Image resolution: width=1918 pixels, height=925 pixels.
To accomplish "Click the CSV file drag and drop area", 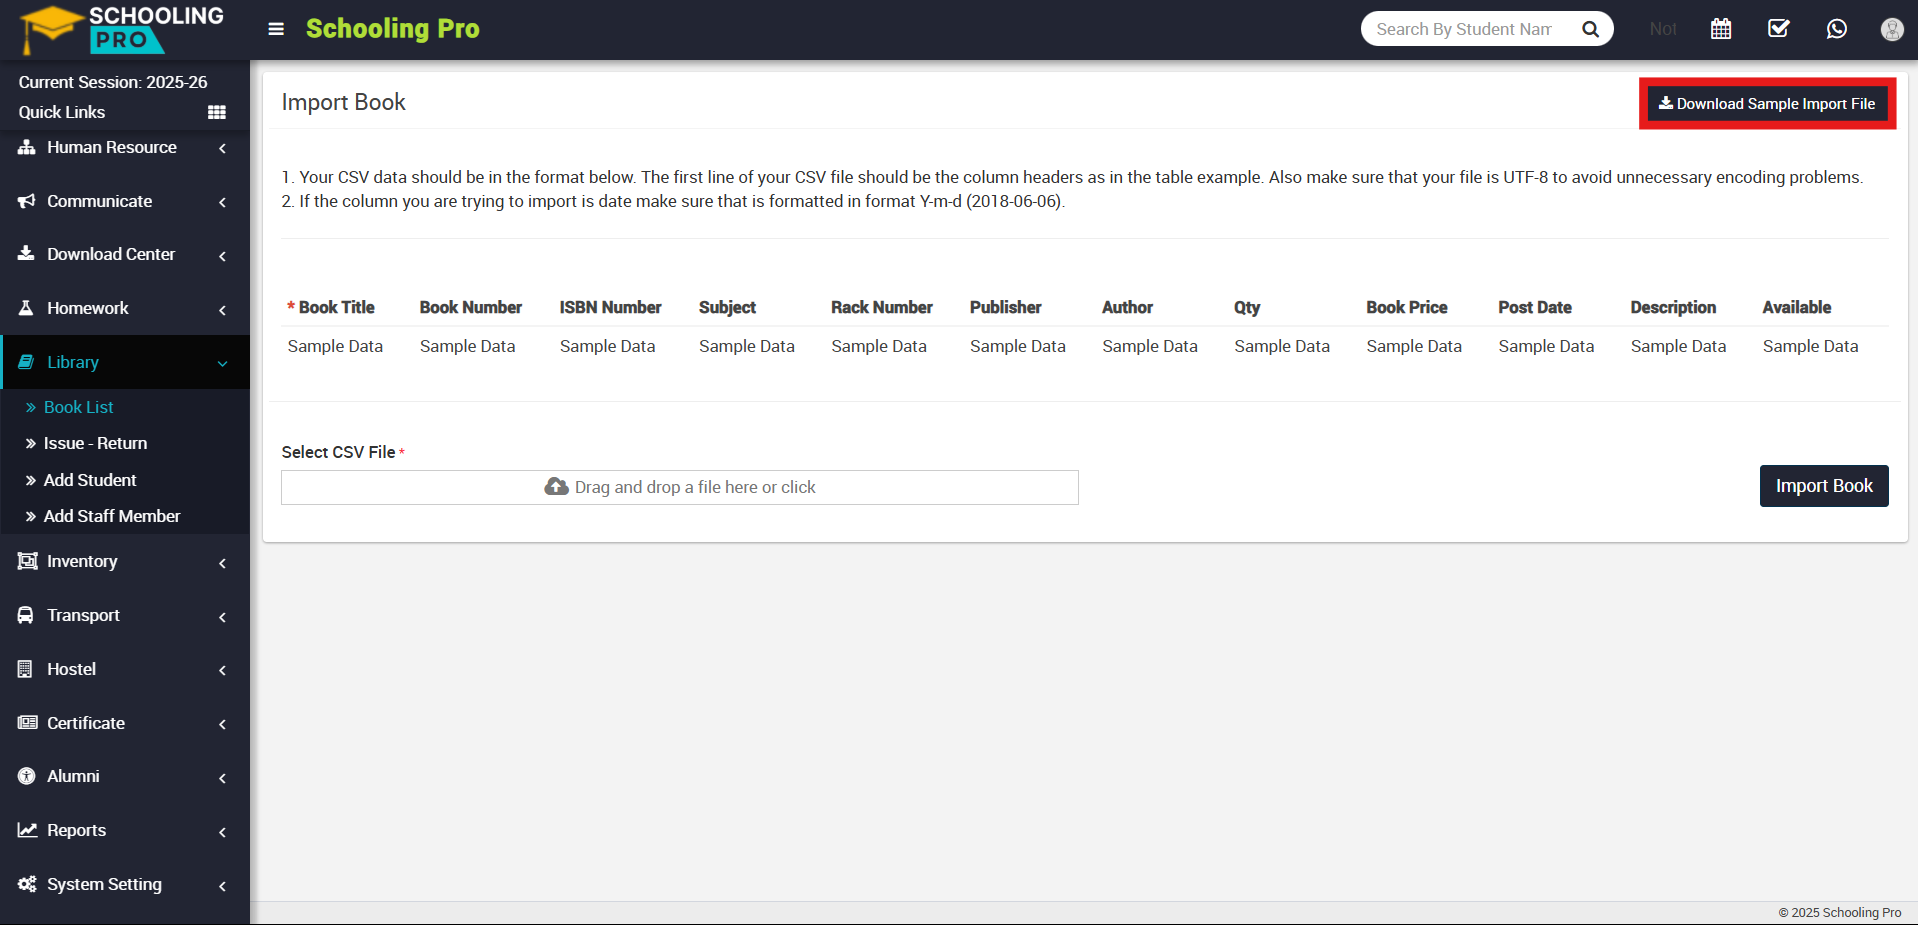I will (680, 487).
